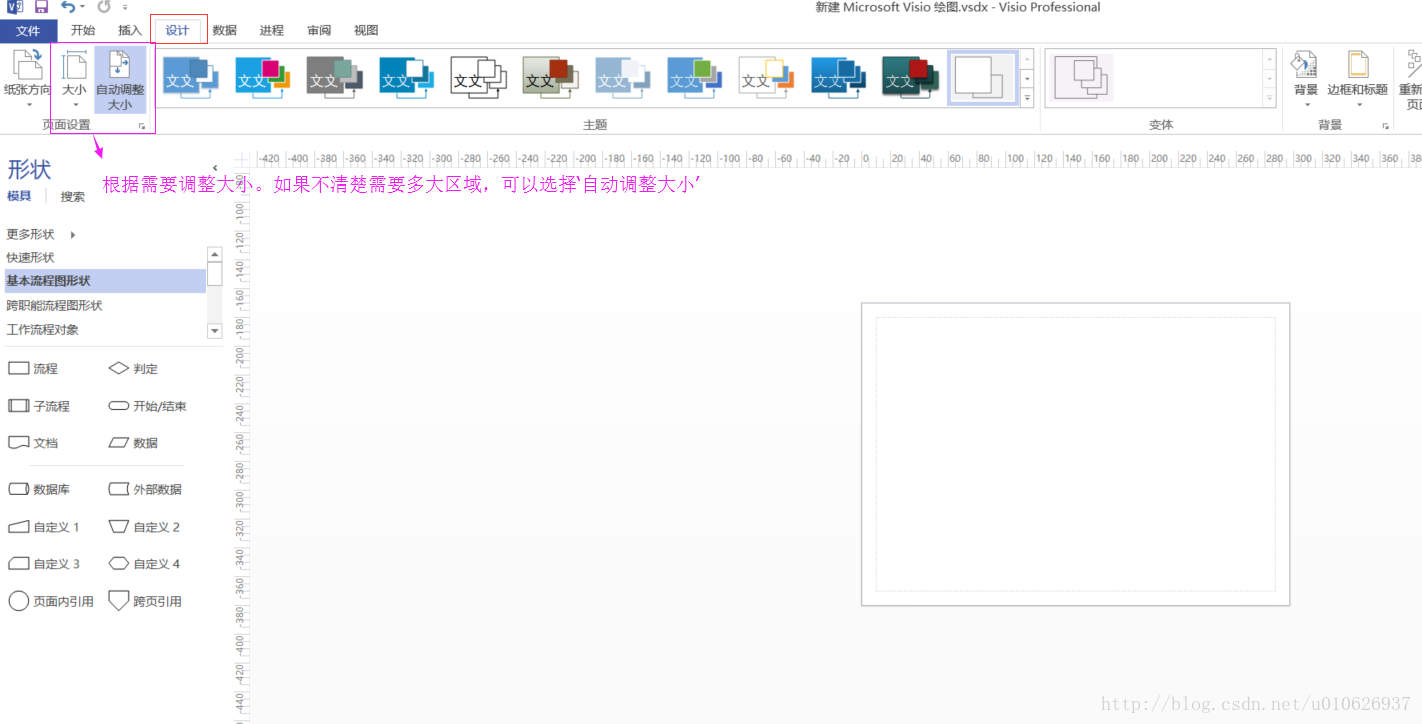Open the customize quick access toolbar arrow

coord(125,8)
